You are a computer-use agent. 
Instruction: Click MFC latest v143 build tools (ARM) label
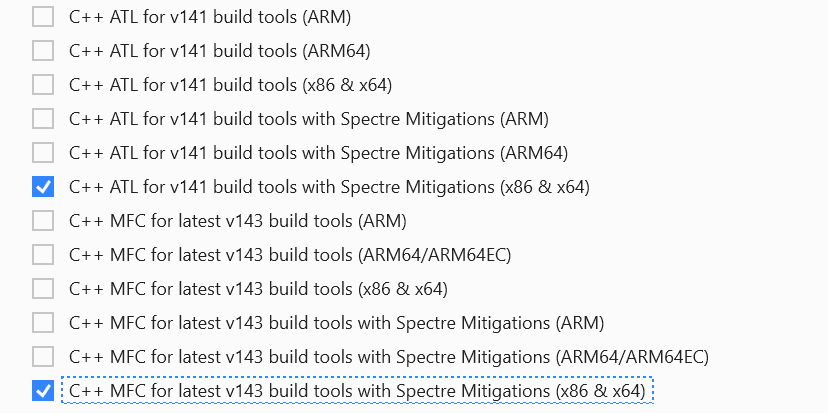(x=238, y=221)
